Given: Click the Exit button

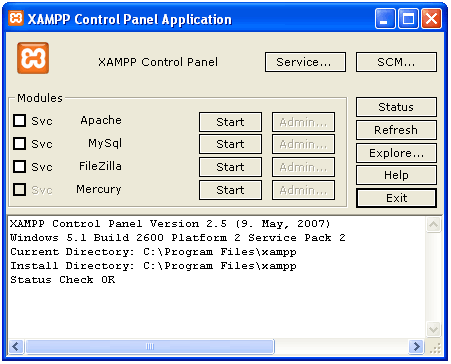Looking at the screenshot, I should (x=396, y=198).
